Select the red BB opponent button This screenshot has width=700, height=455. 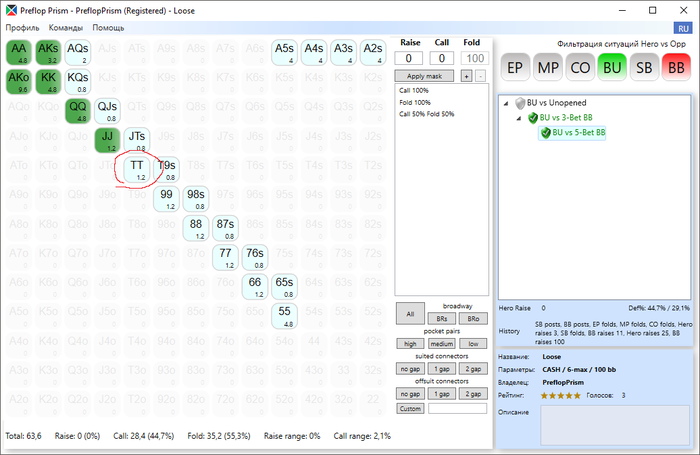pos(676,67)
